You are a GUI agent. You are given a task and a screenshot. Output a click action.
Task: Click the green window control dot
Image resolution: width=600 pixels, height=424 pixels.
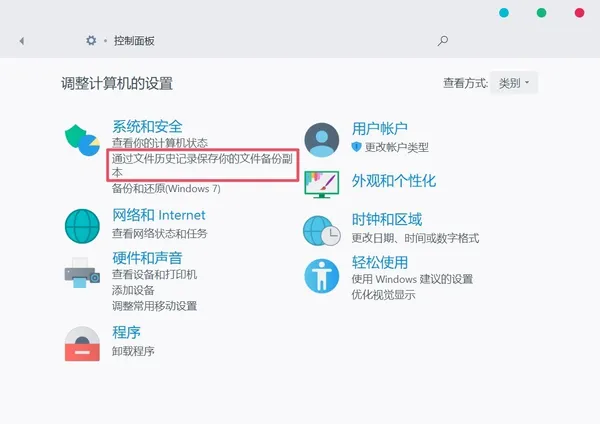[x=541, y=13]
